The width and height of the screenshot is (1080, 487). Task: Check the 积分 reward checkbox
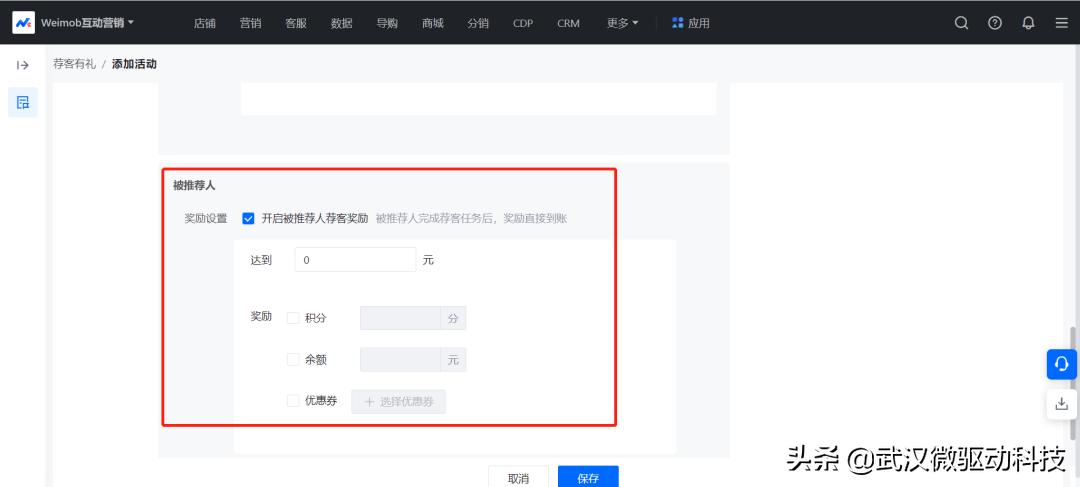(x=293, y=318)
